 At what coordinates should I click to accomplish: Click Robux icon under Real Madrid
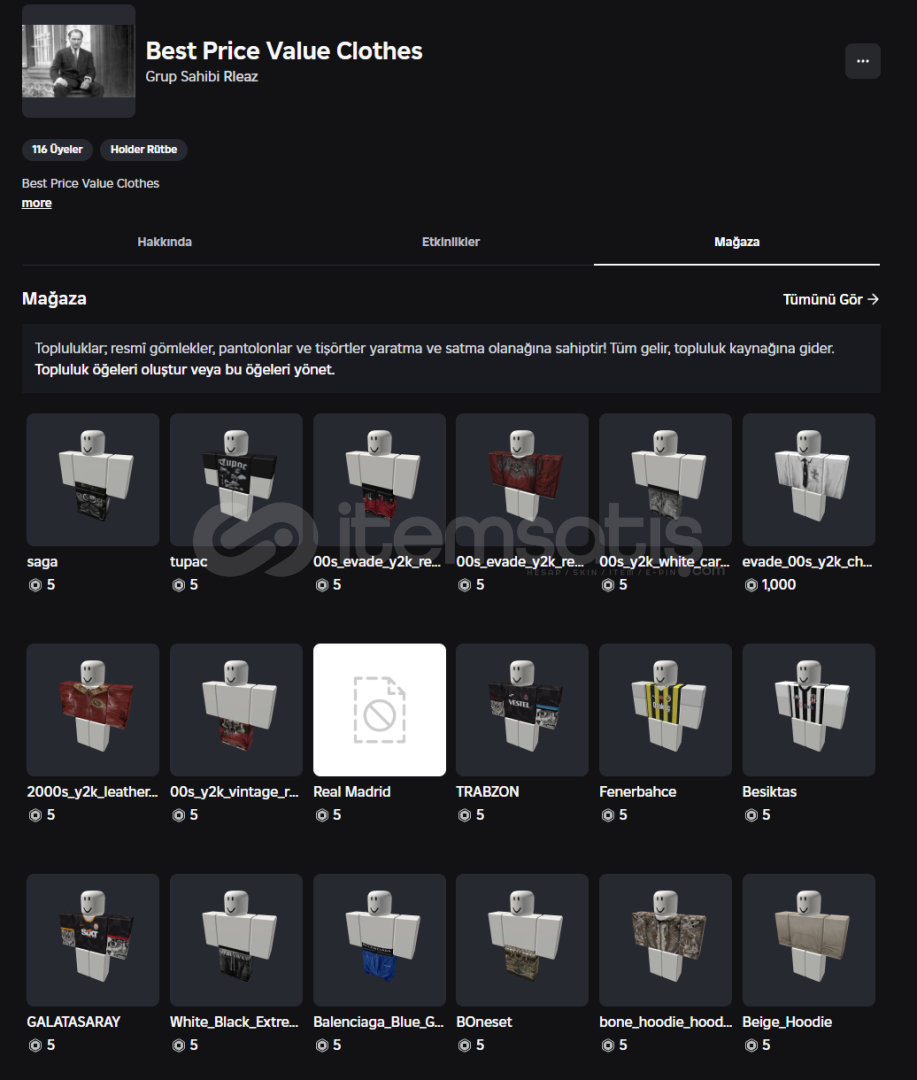[322, 816]
